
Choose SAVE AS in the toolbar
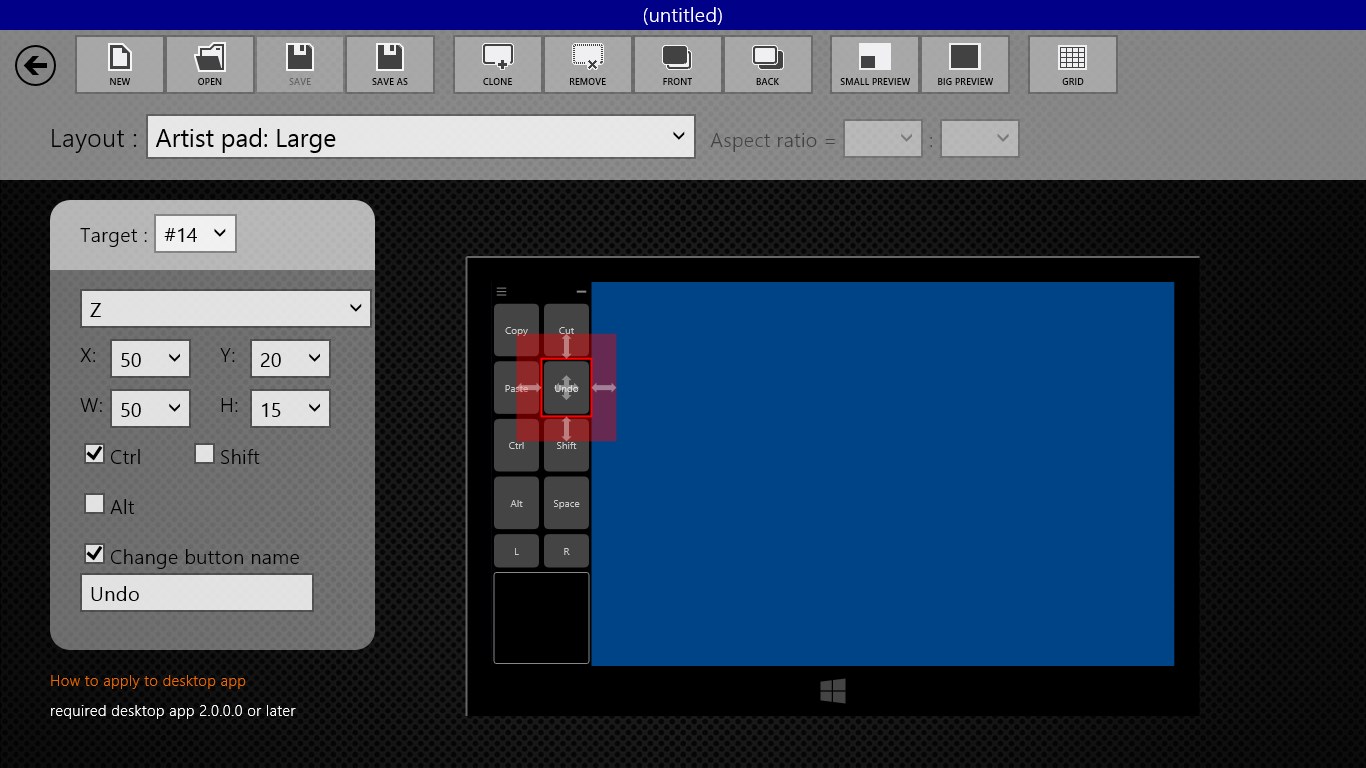pos(390,65)
